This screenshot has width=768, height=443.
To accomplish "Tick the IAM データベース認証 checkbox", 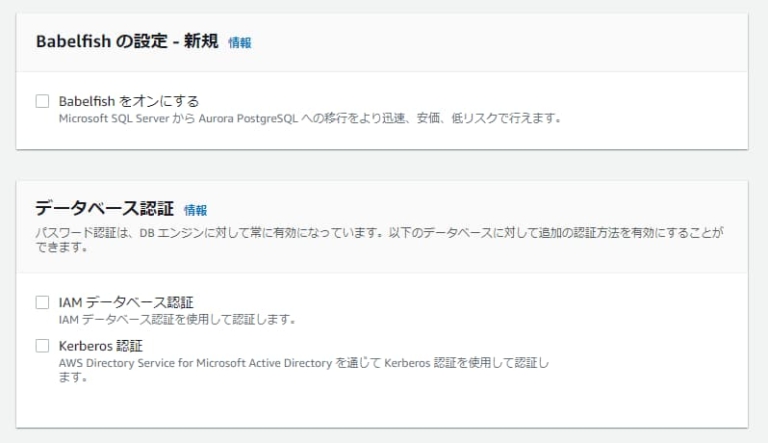I will [x=42, y=302].
